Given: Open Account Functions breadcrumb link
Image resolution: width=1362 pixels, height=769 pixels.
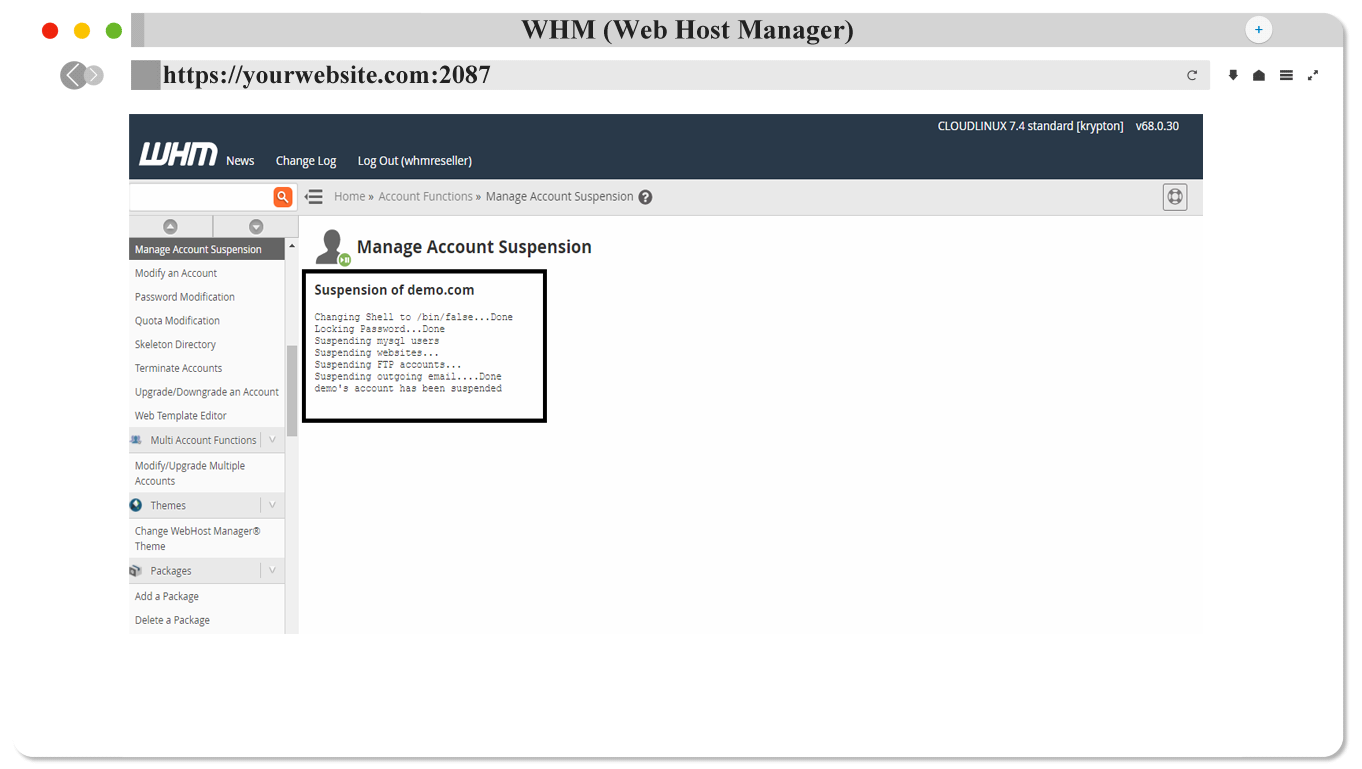Looking at the screenshot, I should click(x=425, y=197).
